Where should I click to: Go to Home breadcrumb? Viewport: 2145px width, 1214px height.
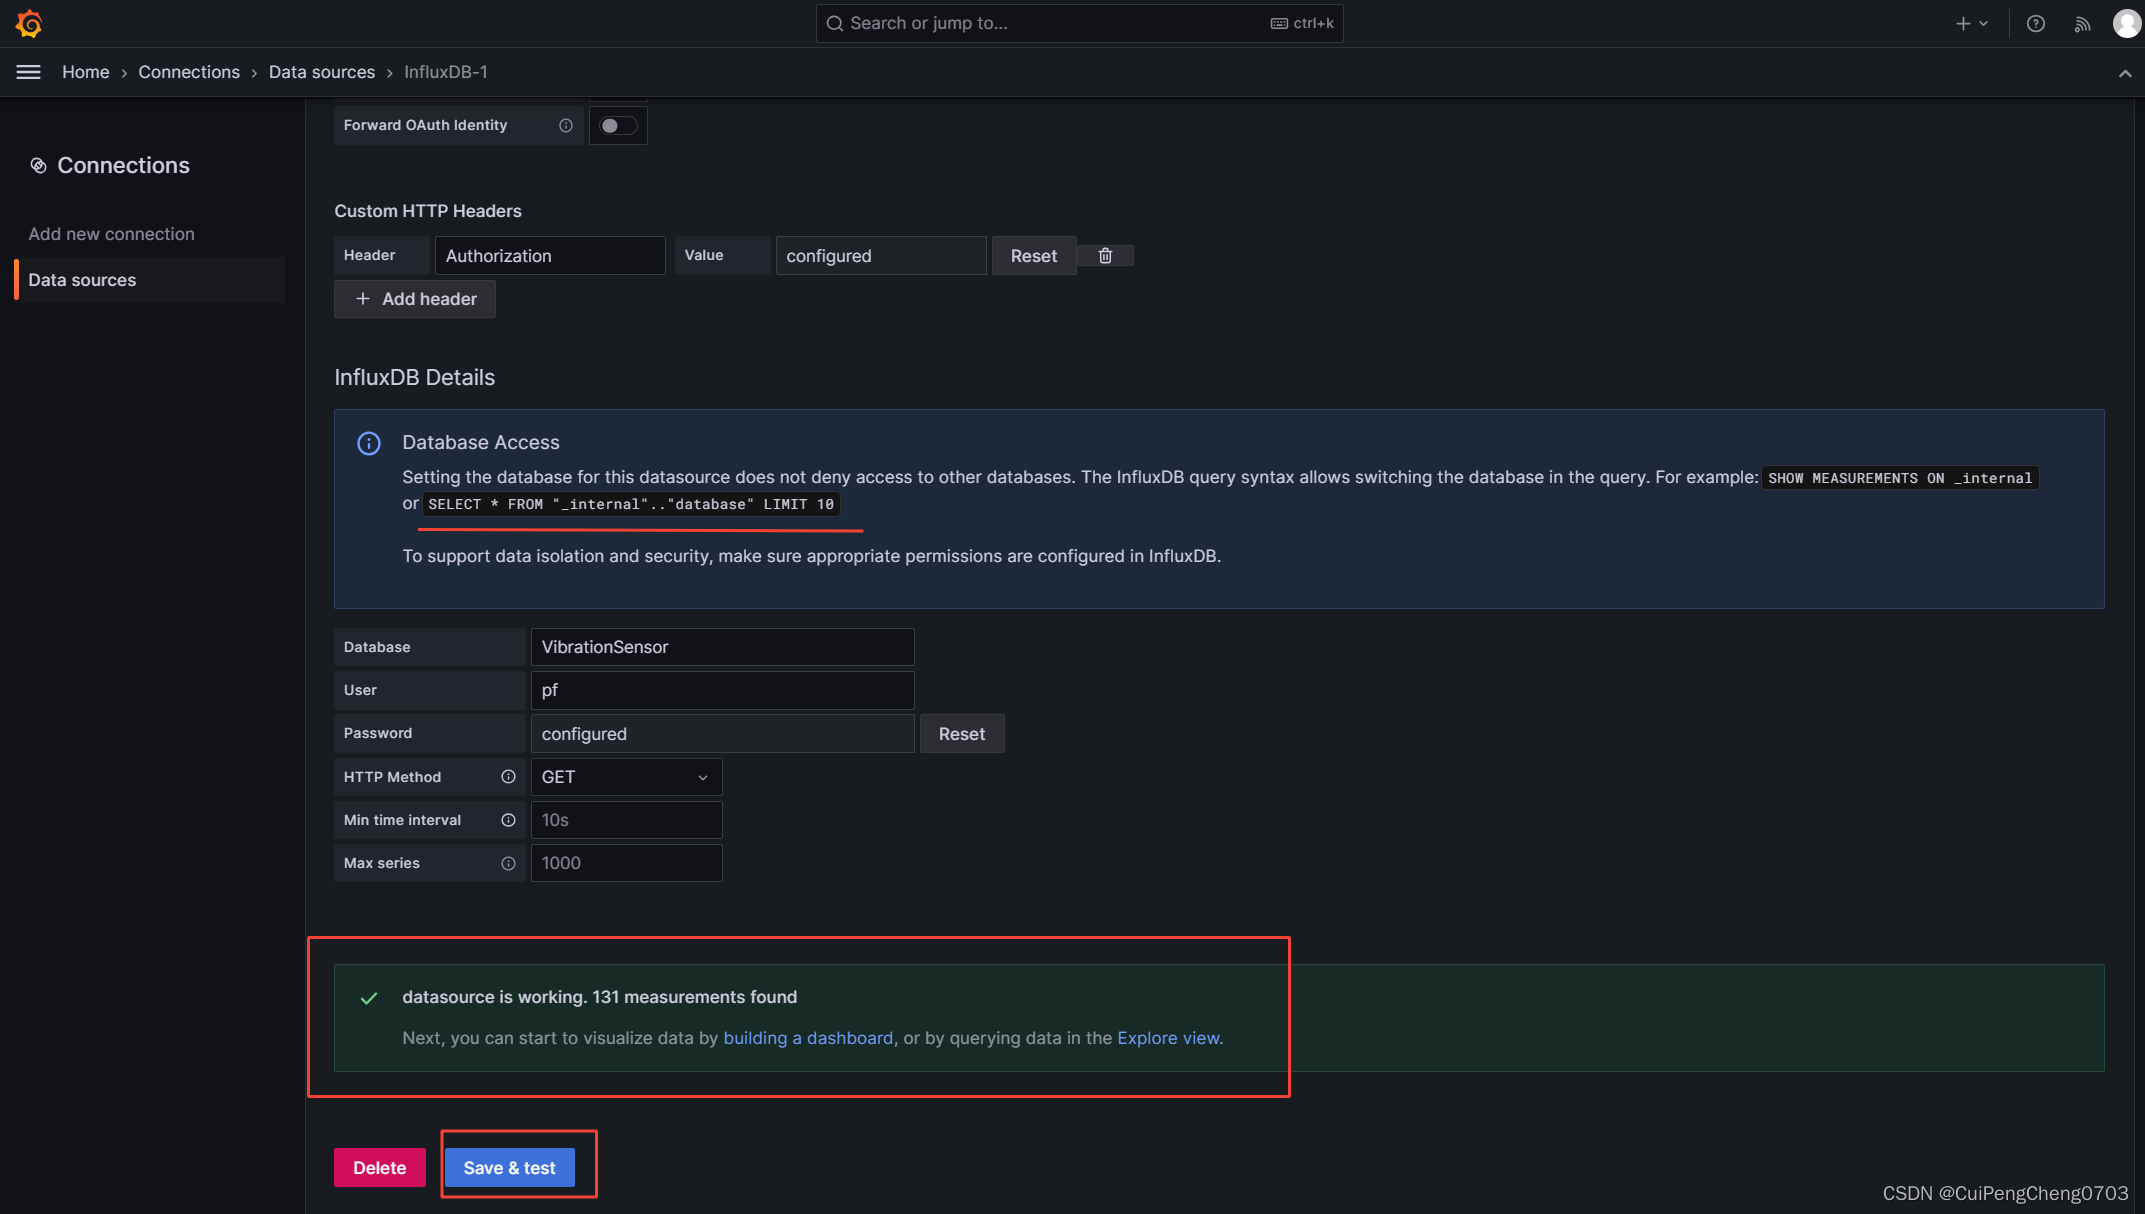pyautogui.click(x=86, y=72)
